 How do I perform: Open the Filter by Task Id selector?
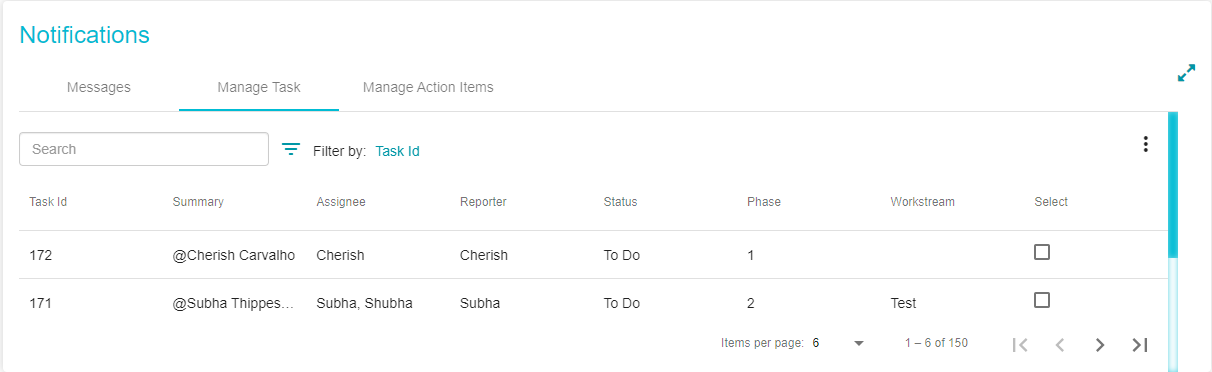coord(397,151)
